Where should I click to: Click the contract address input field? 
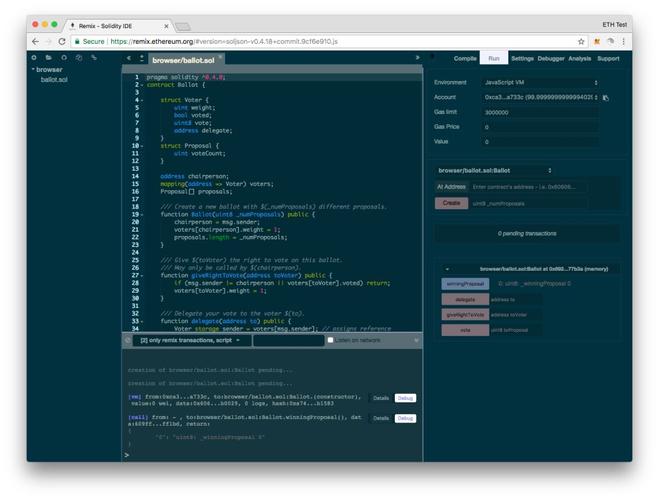coord(529,187)
